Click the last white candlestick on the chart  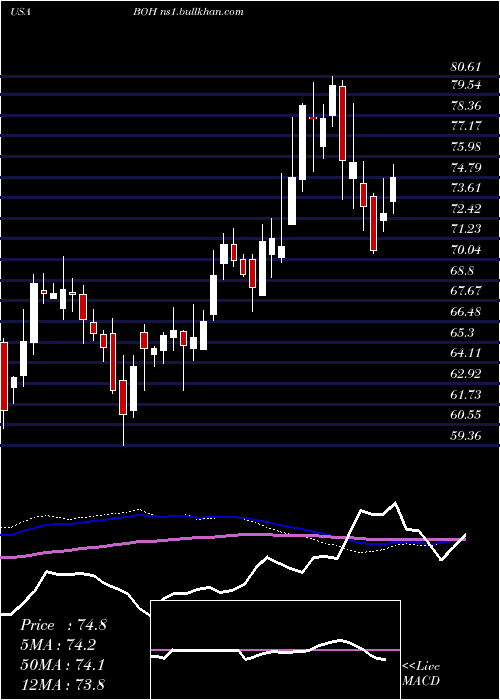(393, 189)
